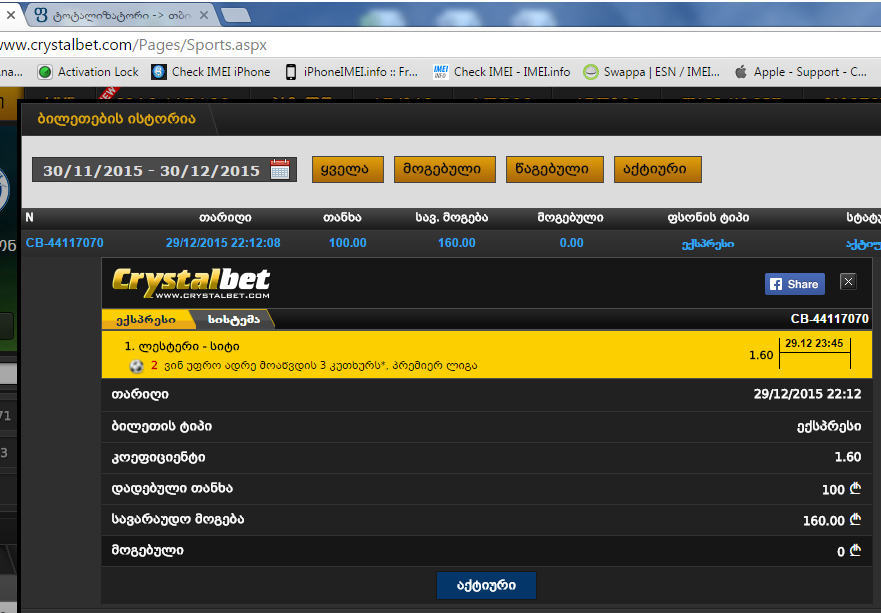Image resolution: width=881 pixels, height=613 pixels.
Task: Click the 1.60 odds in yellow row
Action: (761, 355)
